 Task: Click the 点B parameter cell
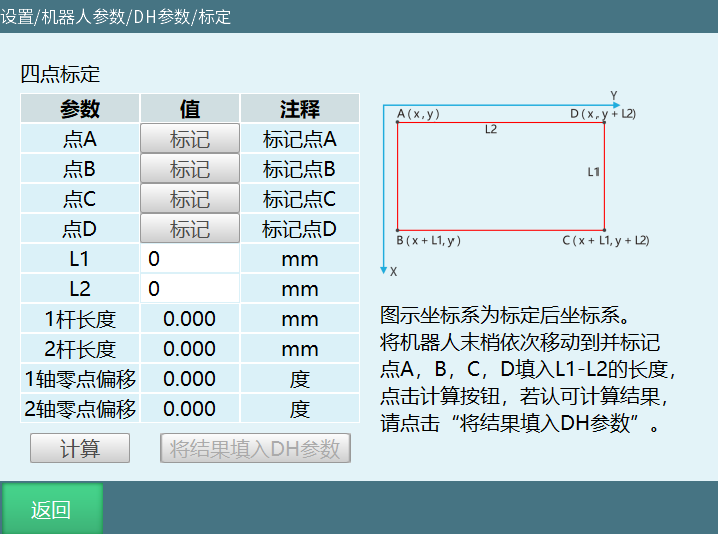[80, 169]
